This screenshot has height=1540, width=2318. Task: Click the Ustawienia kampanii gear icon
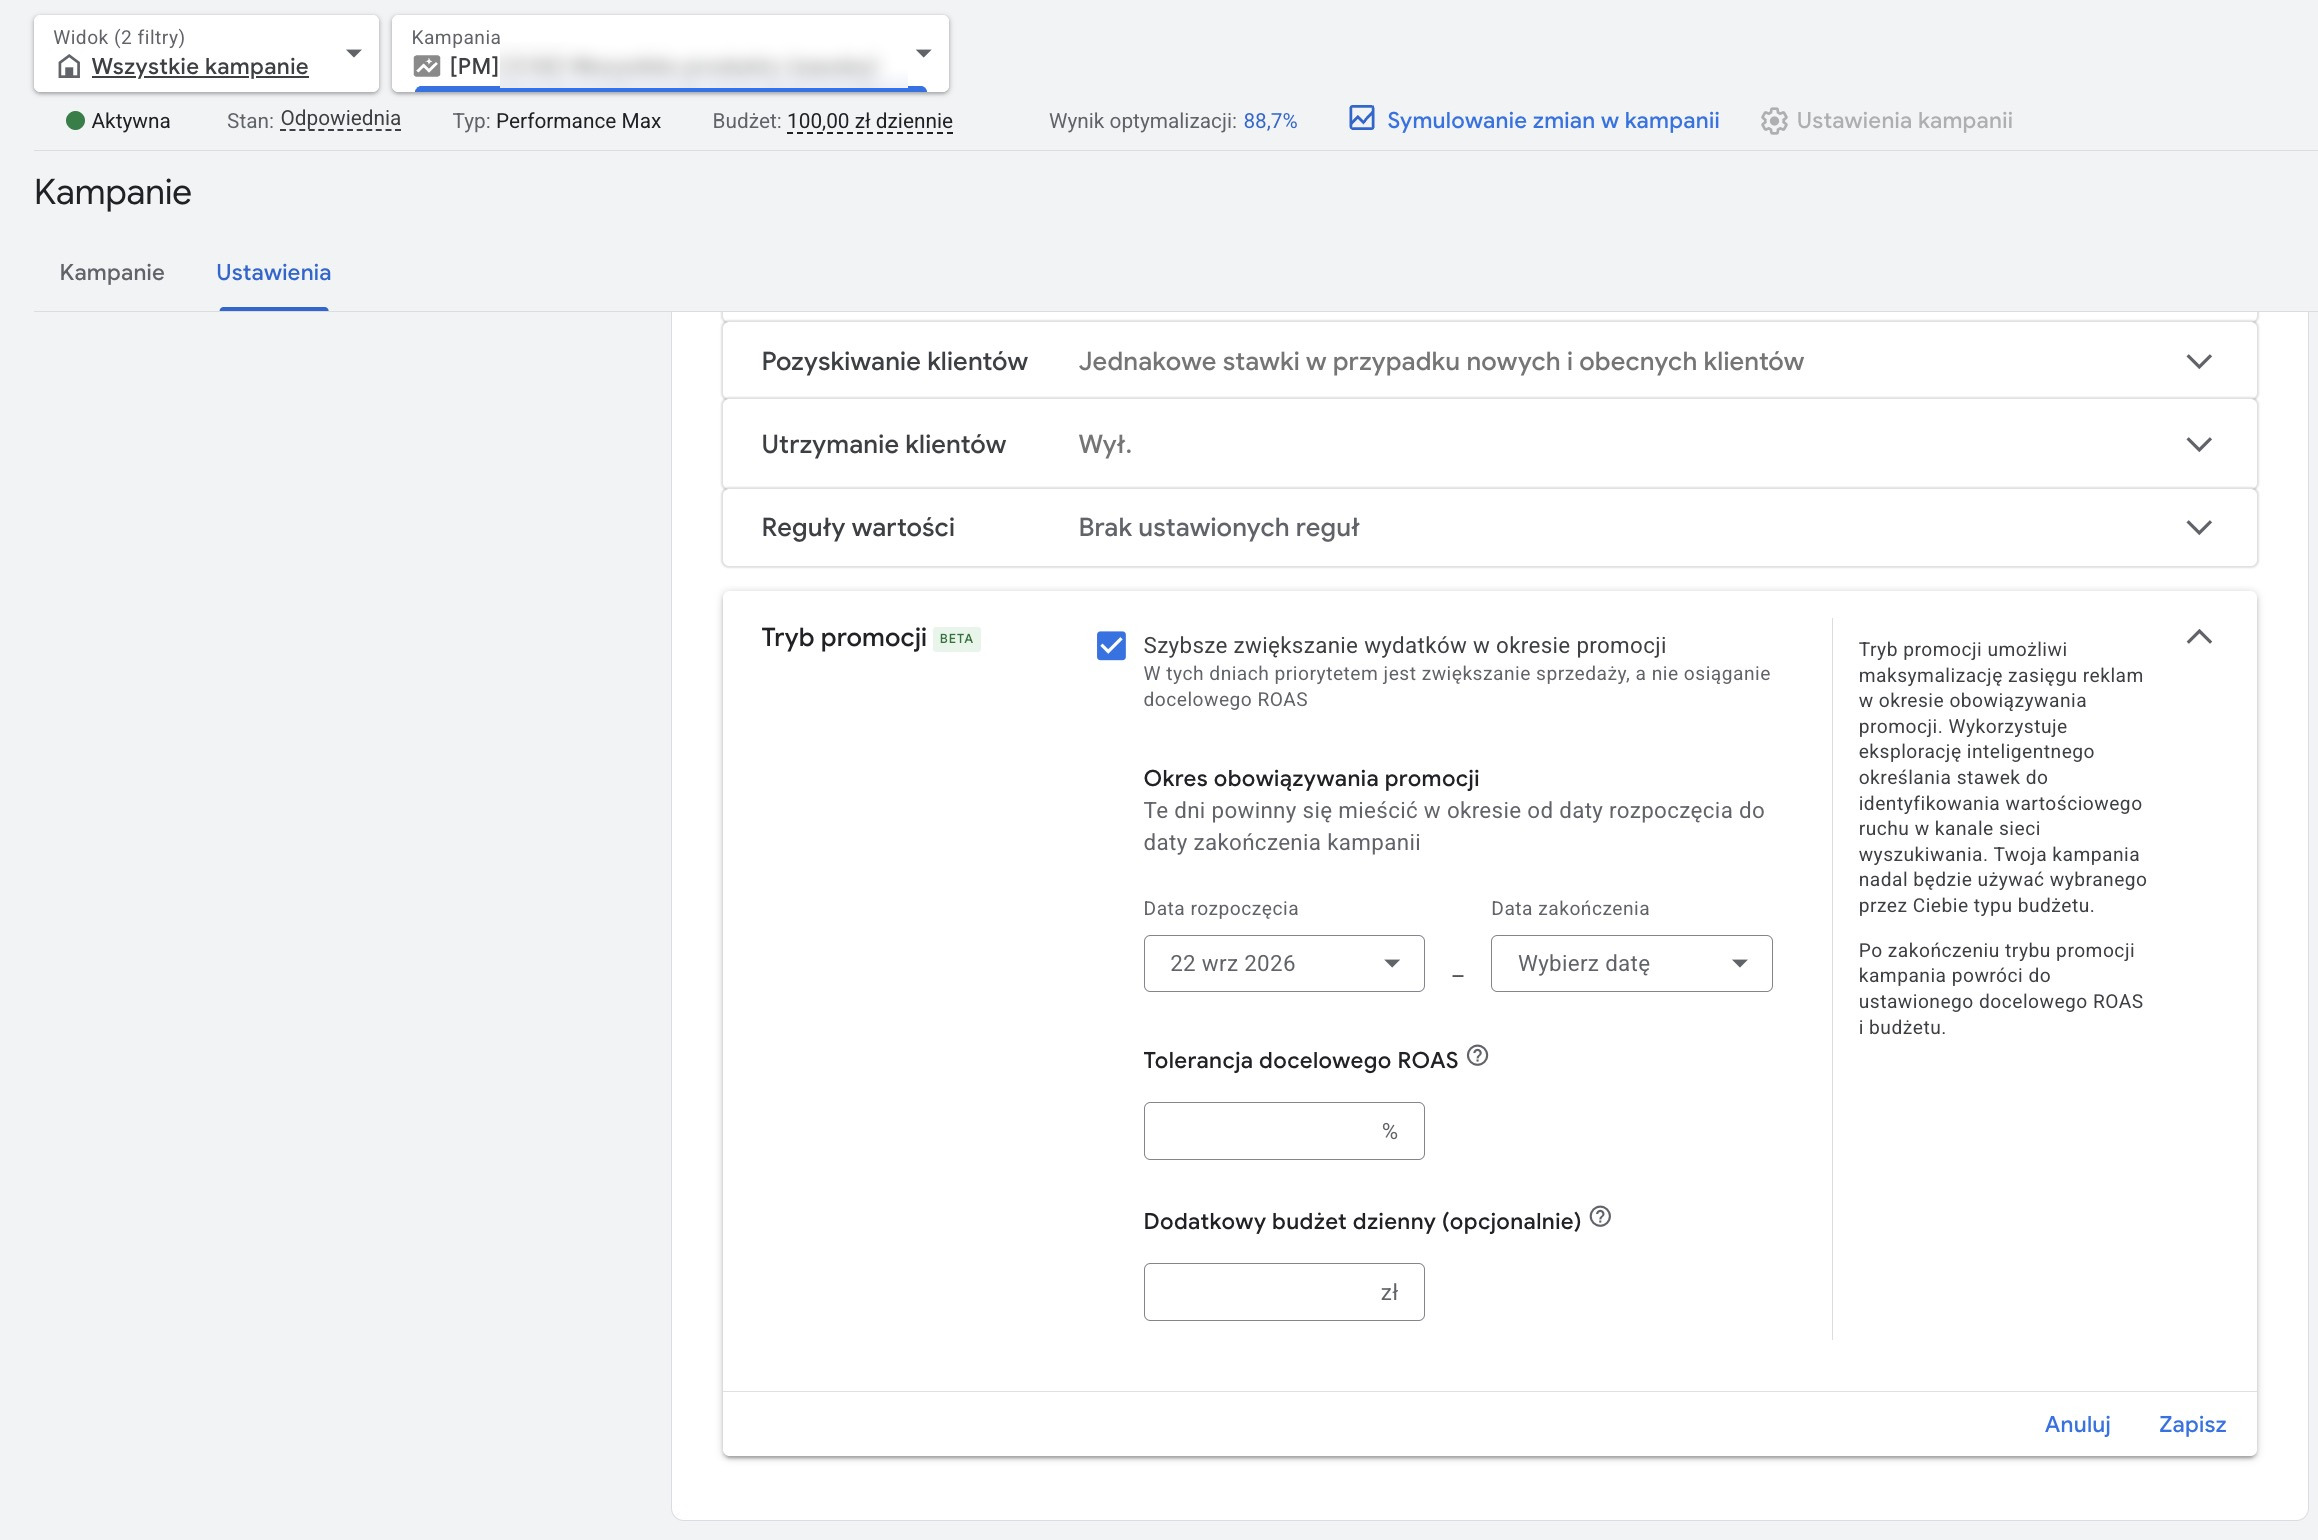[x=1773, y=121]
